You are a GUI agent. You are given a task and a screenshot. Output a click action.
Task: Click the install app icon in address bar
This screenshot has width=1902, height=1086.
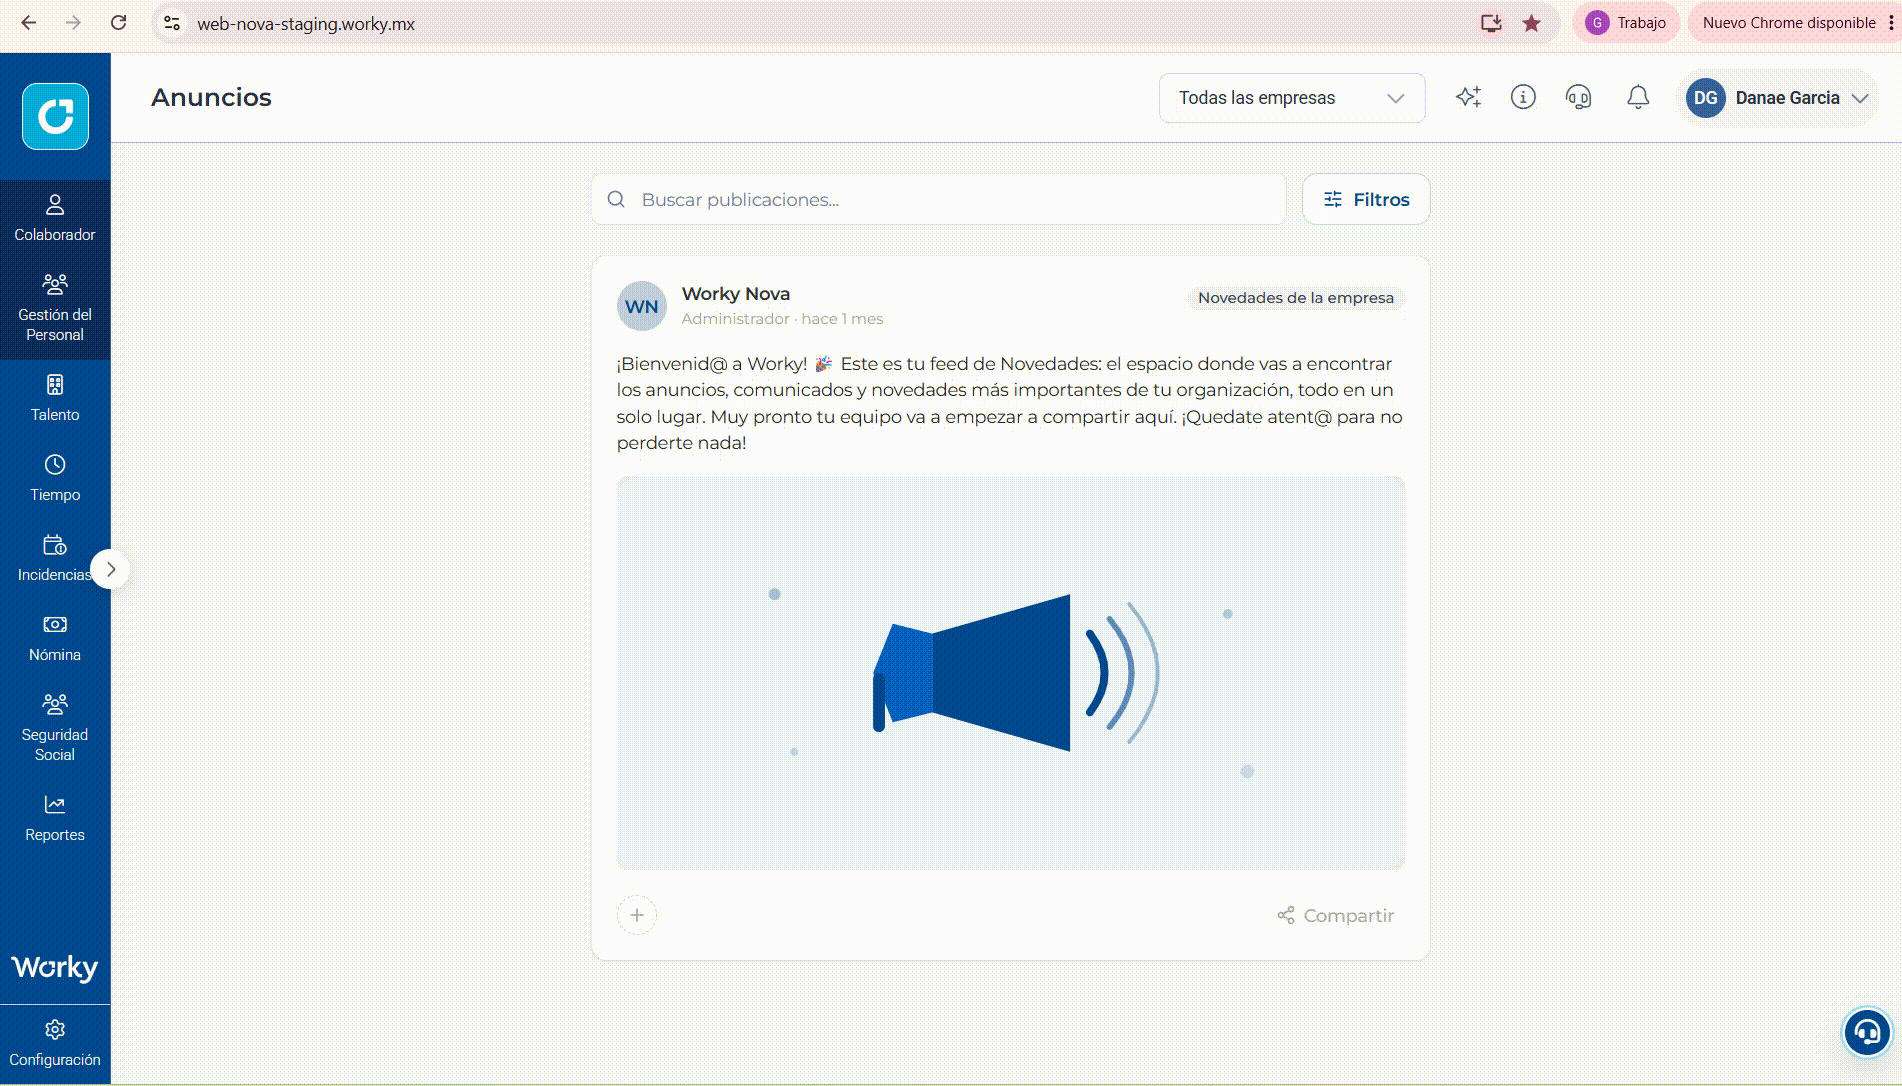point(1491,23)
